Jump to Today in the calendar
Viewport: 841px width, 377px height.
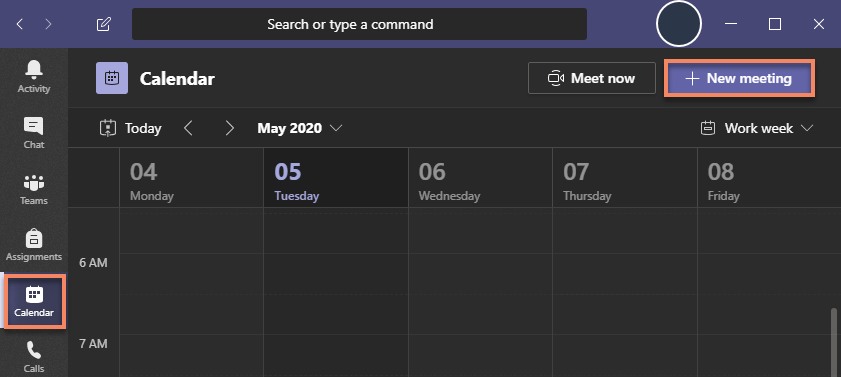click(x=130, y=128)
